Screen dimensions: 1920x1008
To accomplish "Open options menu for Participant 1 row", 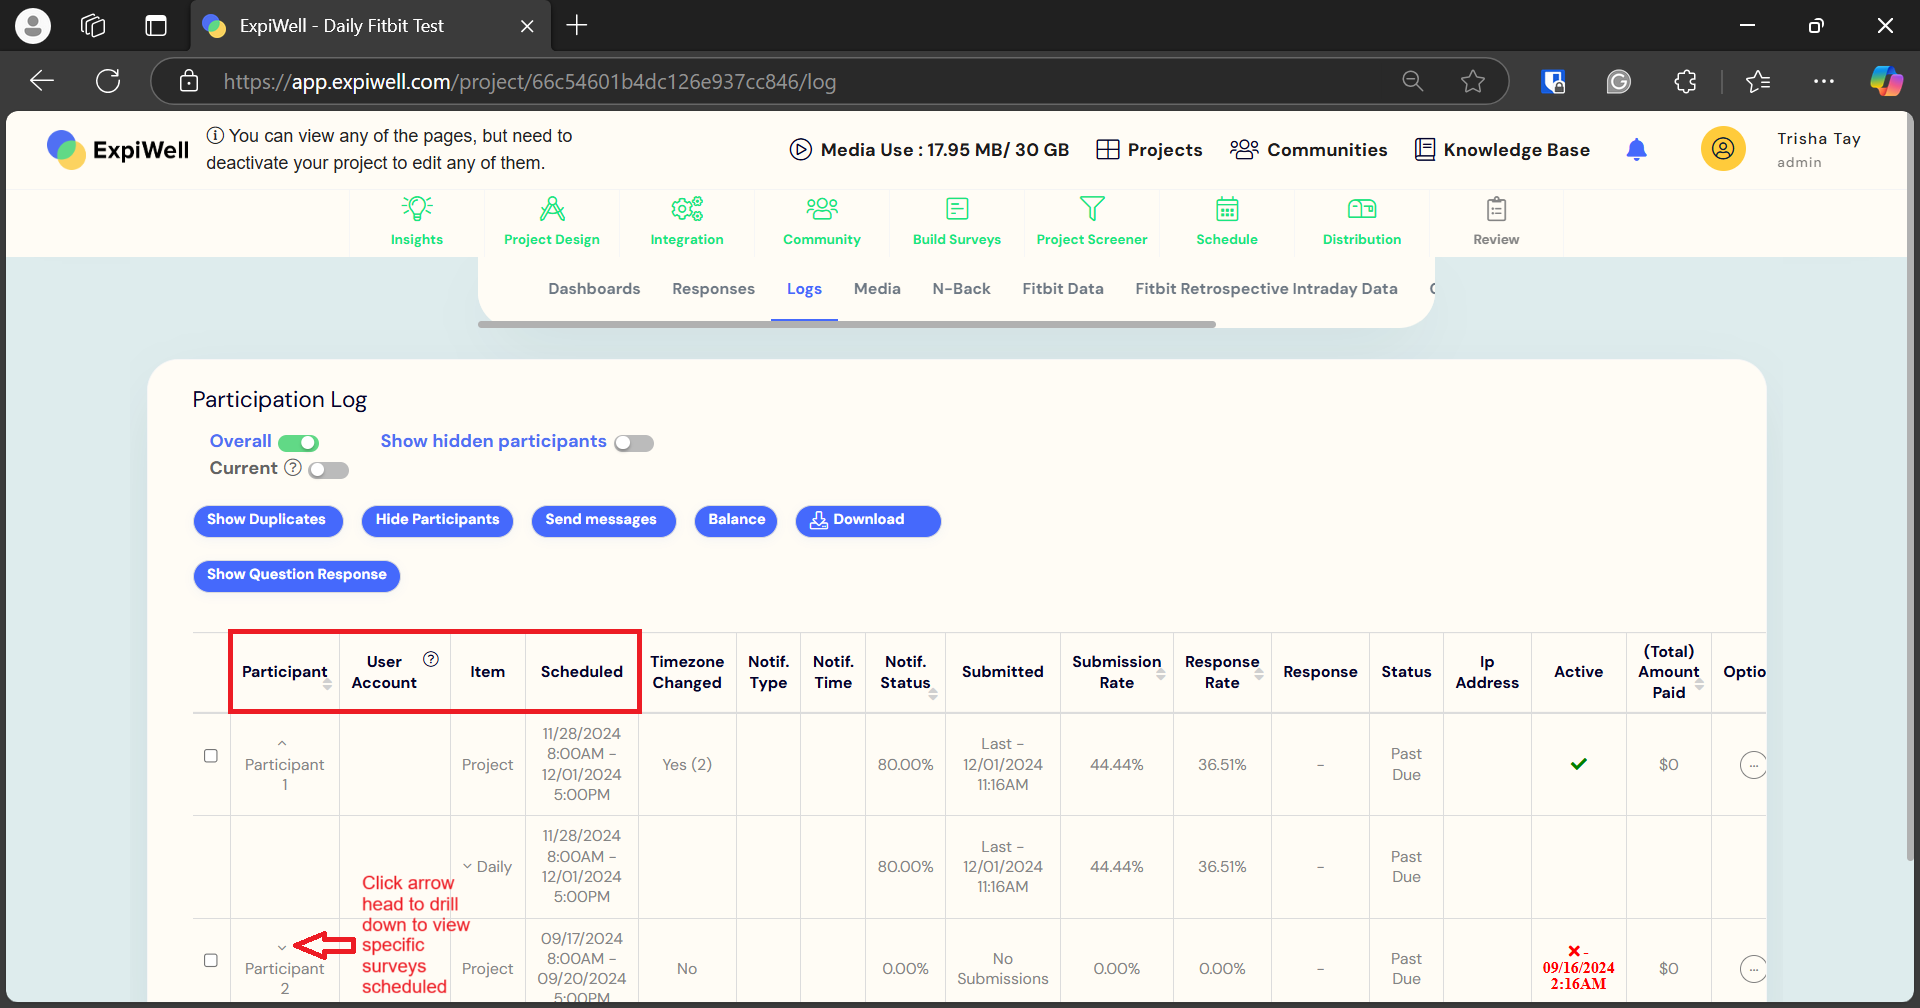I will click(1755, 765).
